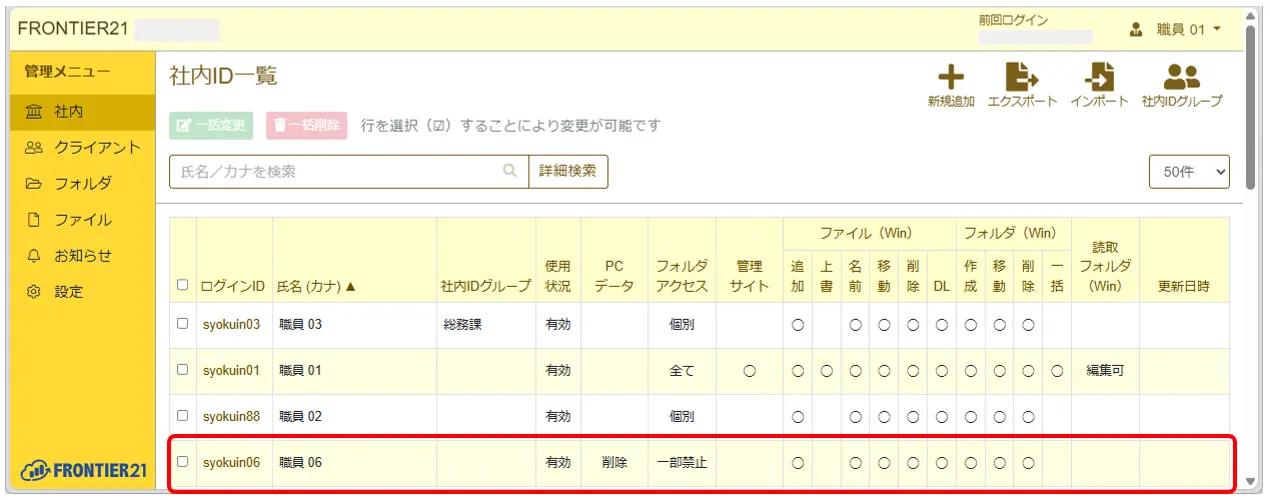
Task: Open the 50件 page size dropdown
Action: coord(1189,172)
